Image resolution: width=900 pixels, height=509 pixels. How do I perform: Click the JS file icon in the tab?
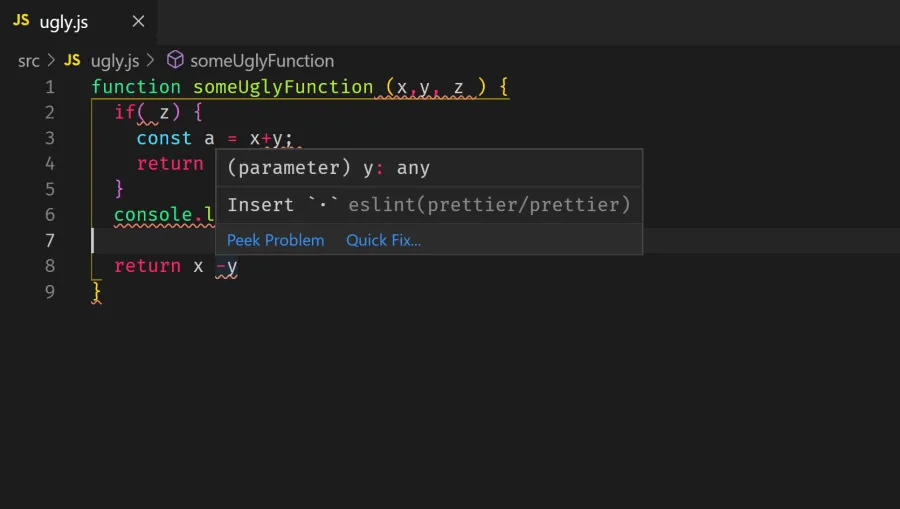pyautogui.click(x=21, y=21)
